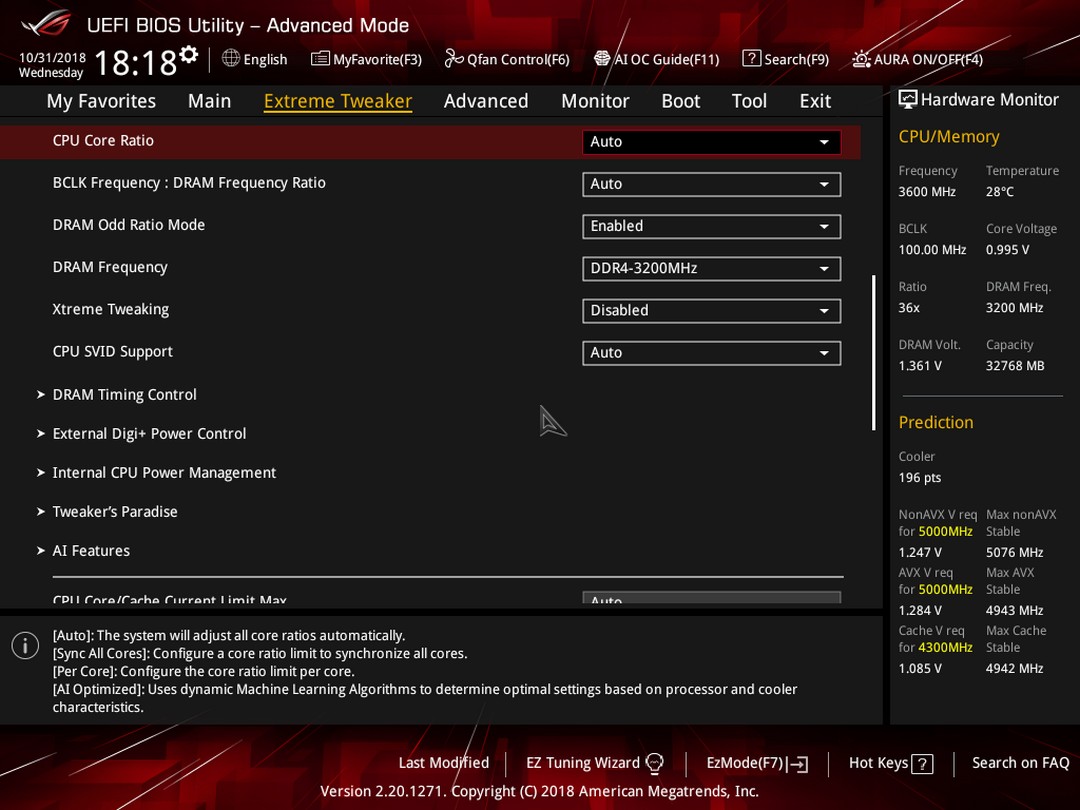The height and width of the screenshot is (810, 1080).
Task: Open the CPU Core Ratio dropdown
Action: pos(711,142)
